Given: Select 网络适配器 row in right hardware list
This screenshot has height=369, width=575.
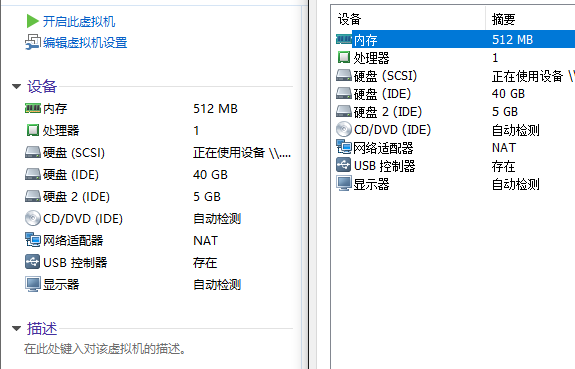Looking at the screenshot, I should 453,147.
